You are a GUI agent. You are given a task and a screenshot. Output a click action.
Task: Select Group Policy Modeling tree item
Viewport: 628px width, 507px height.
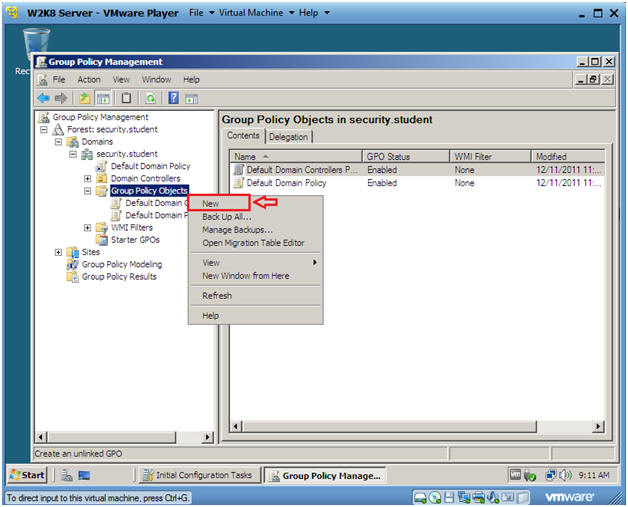pos(122,264)
